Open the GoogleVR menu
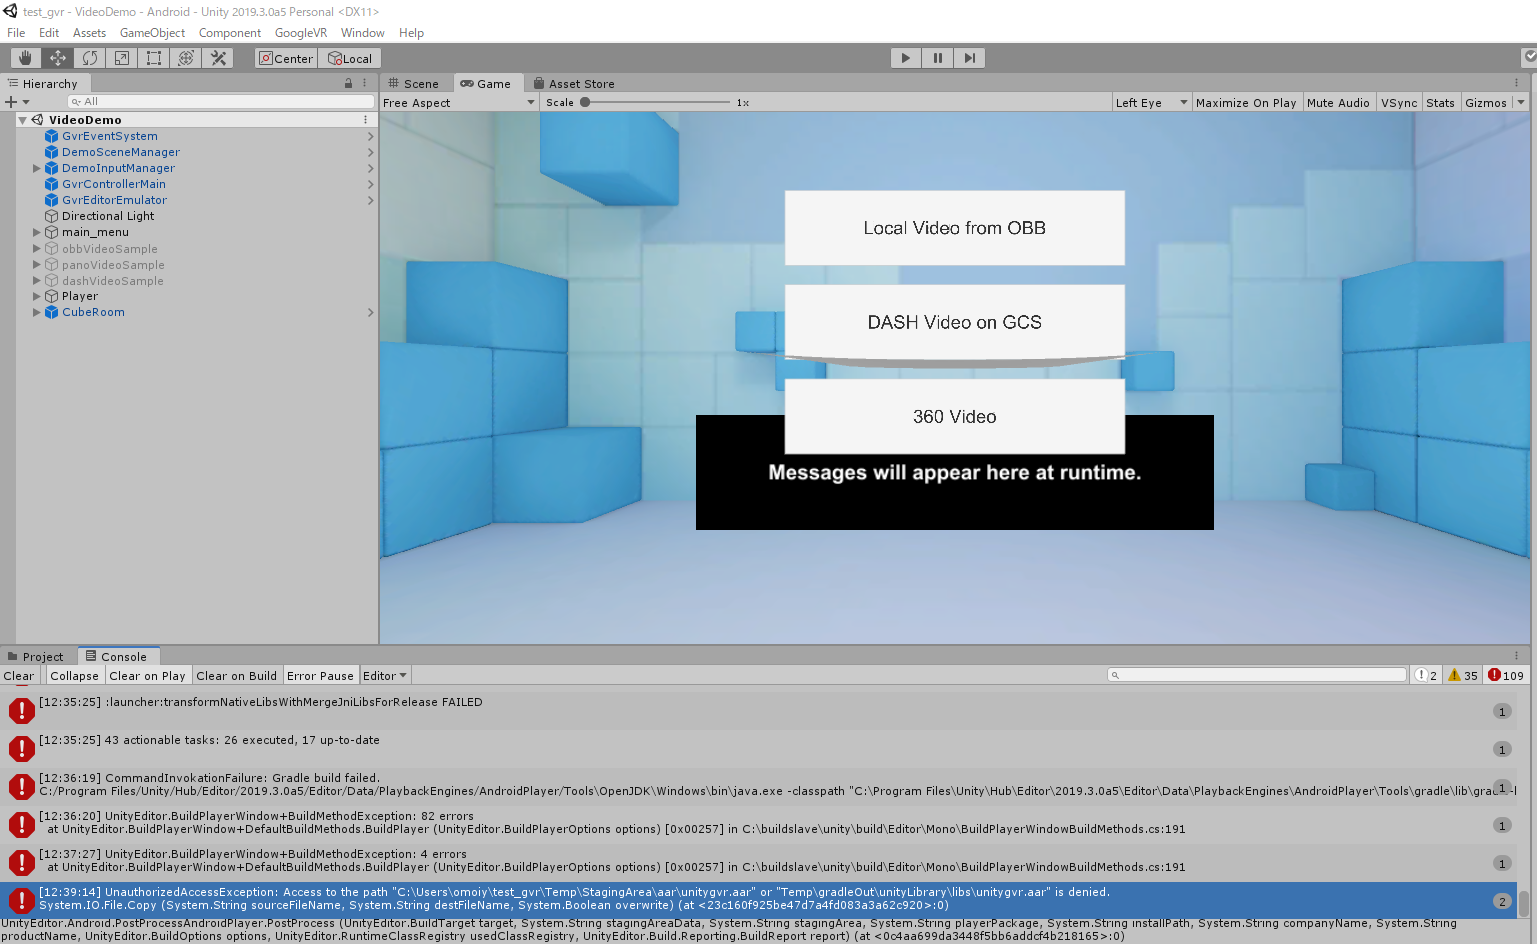Screen dimensions: 1537x944 pos(301,33)
